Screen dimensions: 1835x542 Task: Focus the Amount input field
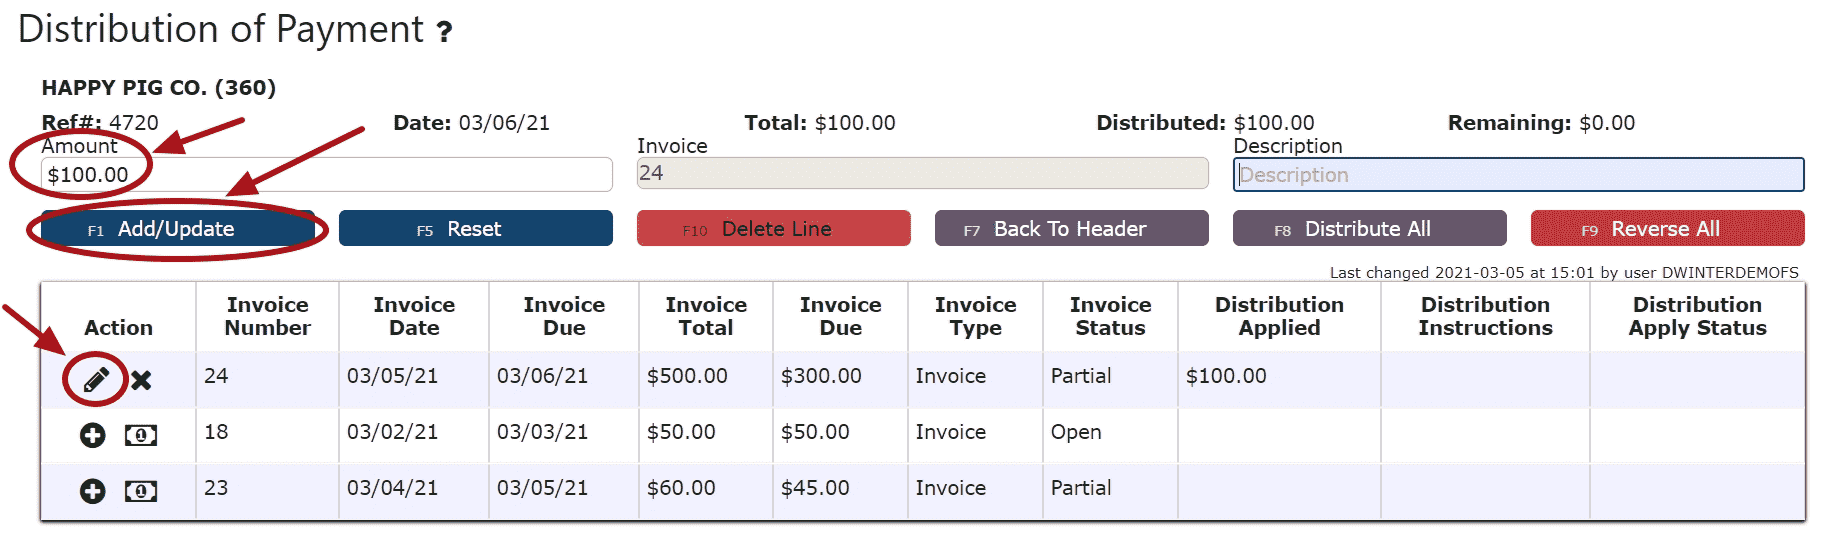point(326,175)
